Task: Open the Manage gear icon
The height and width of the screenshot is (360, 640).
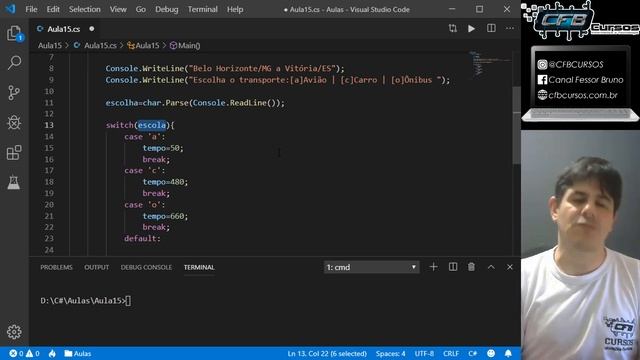Action: click(14, 332)
